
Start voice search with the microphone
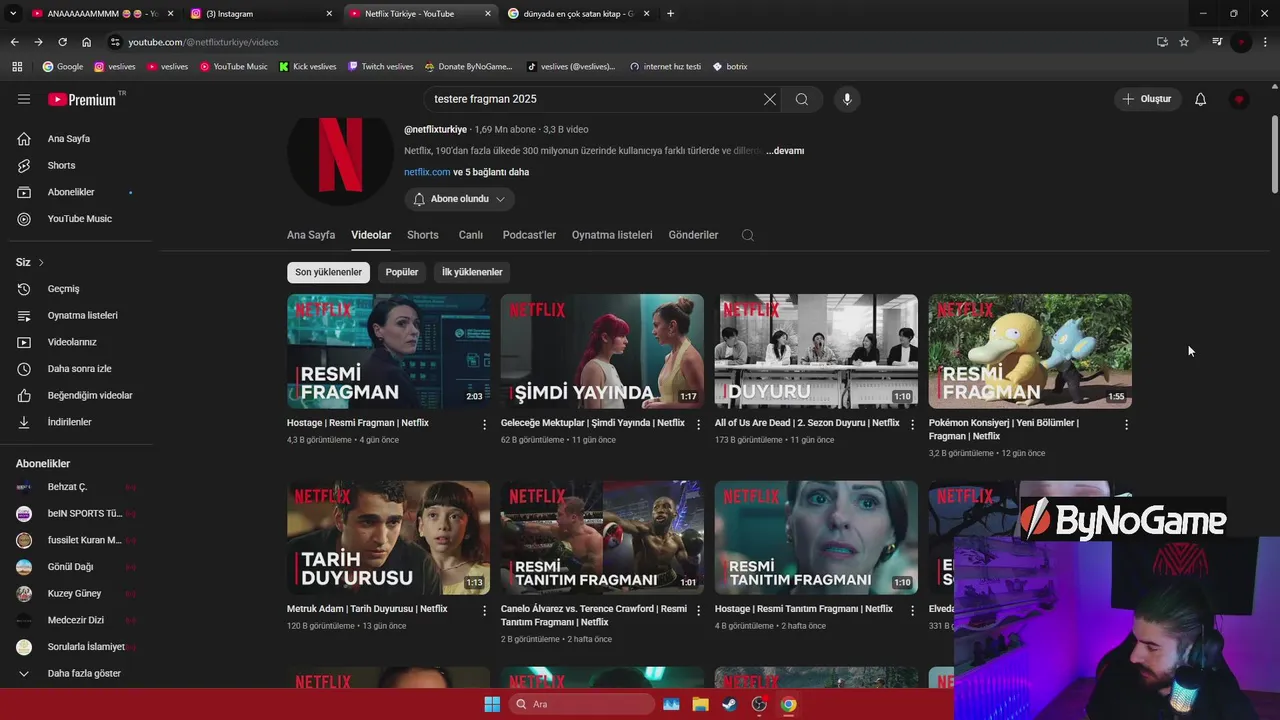[x=847, y=99]
